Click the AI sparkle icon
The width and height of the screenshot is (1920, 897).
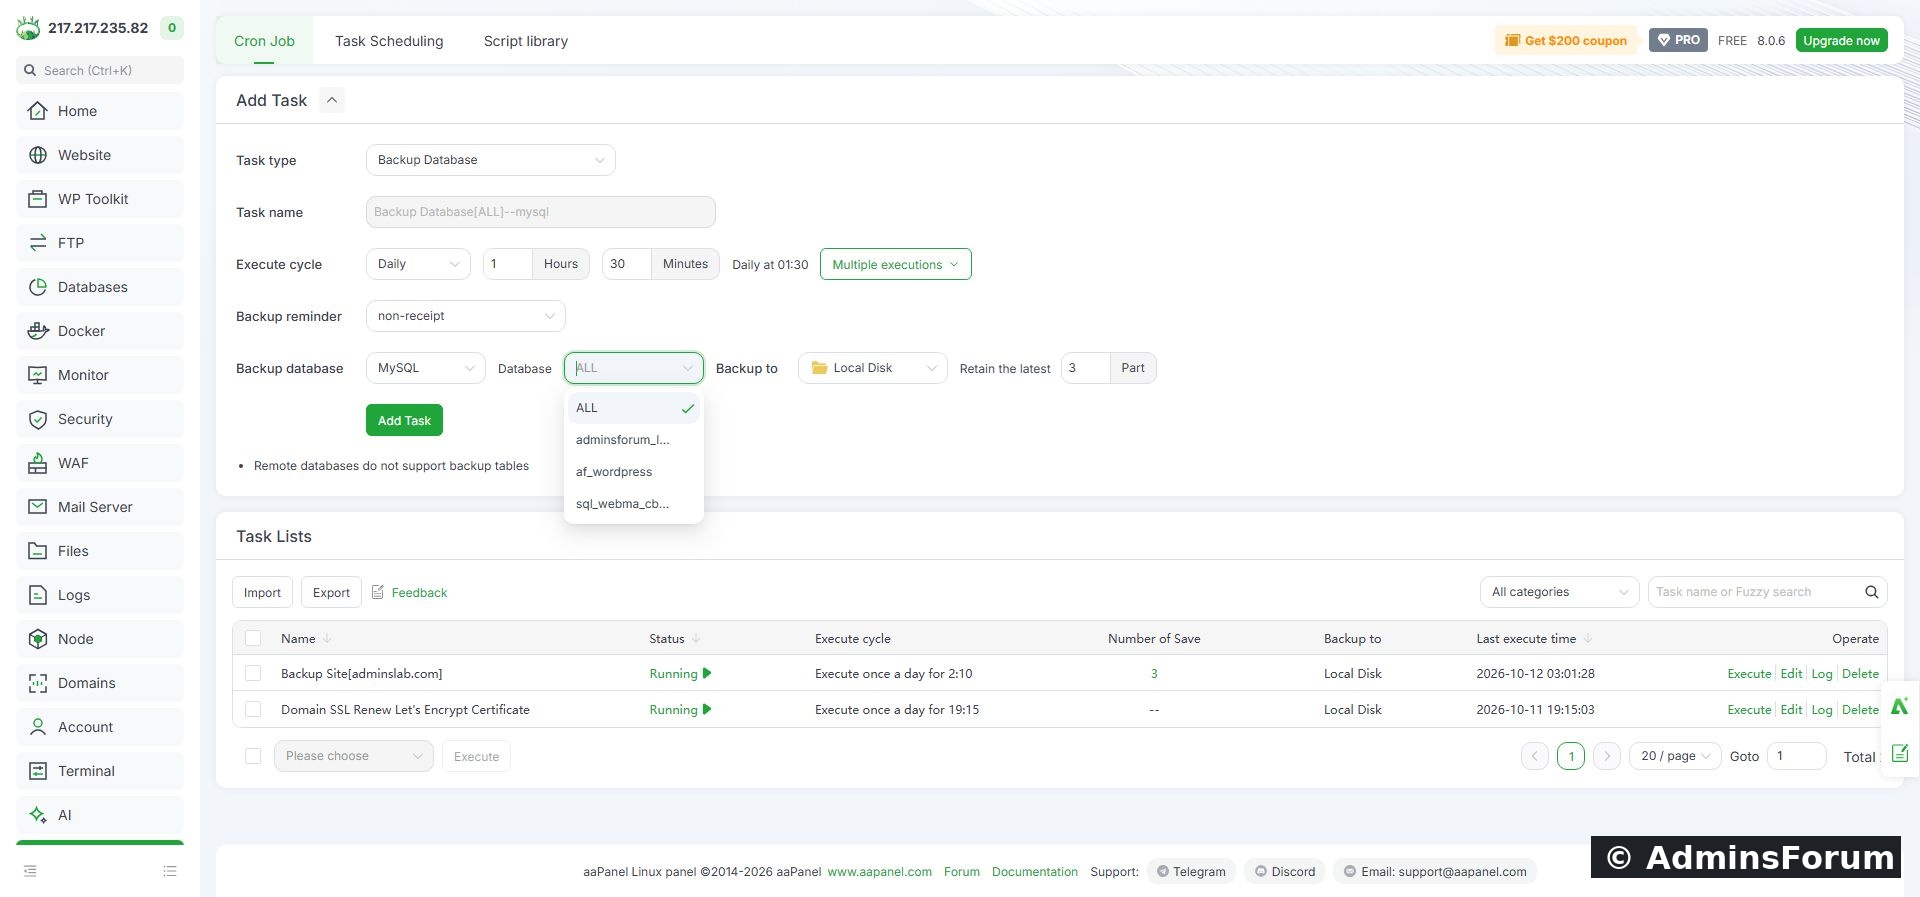[x=38, y=815]
